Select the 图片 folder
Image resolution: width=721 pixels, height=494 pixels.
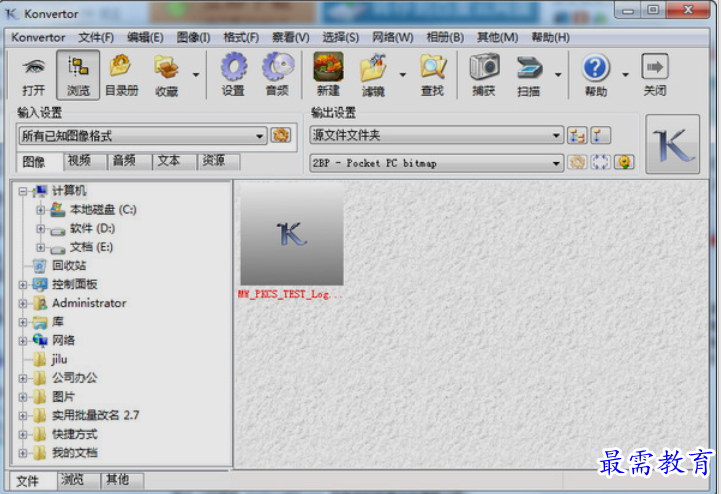tap(63, 396)
